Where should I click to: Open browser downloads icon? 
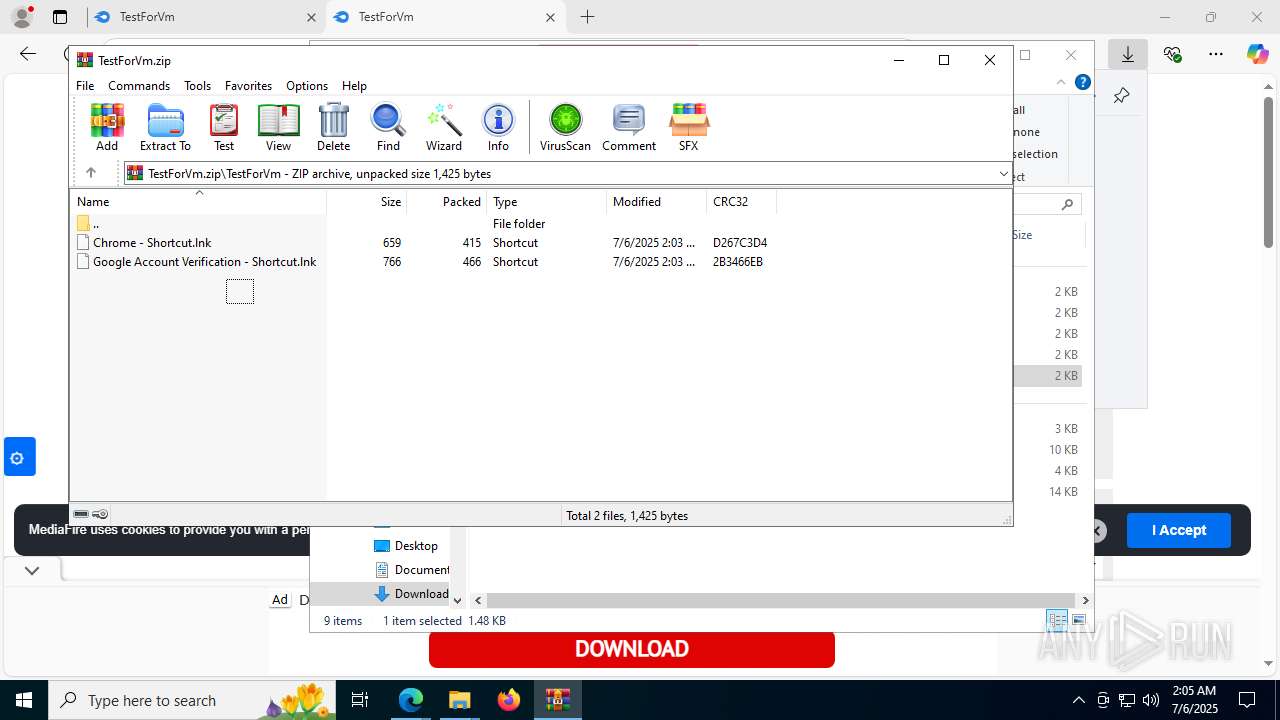(1128, 54)
